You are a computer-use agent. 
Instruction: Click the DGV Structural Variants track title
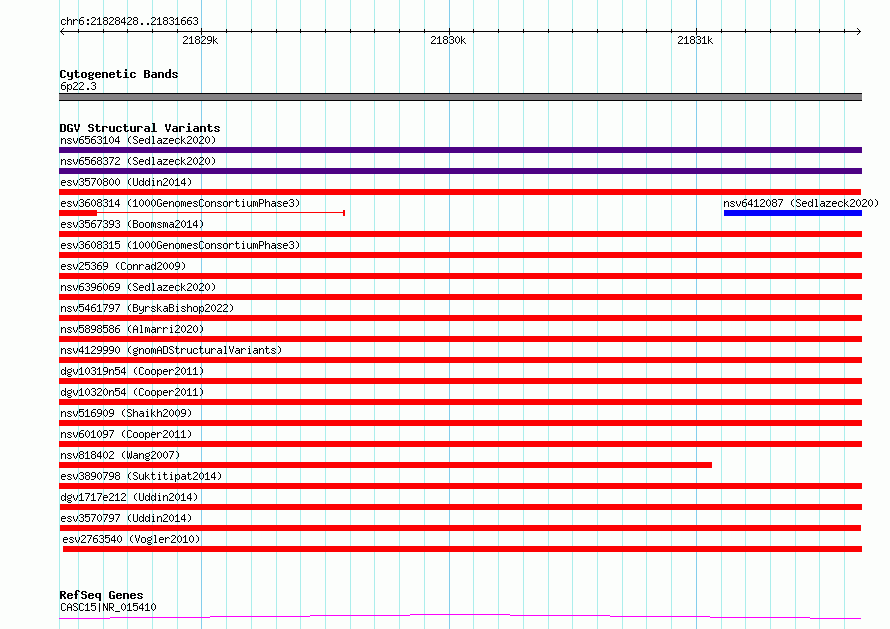click(140, 128)
